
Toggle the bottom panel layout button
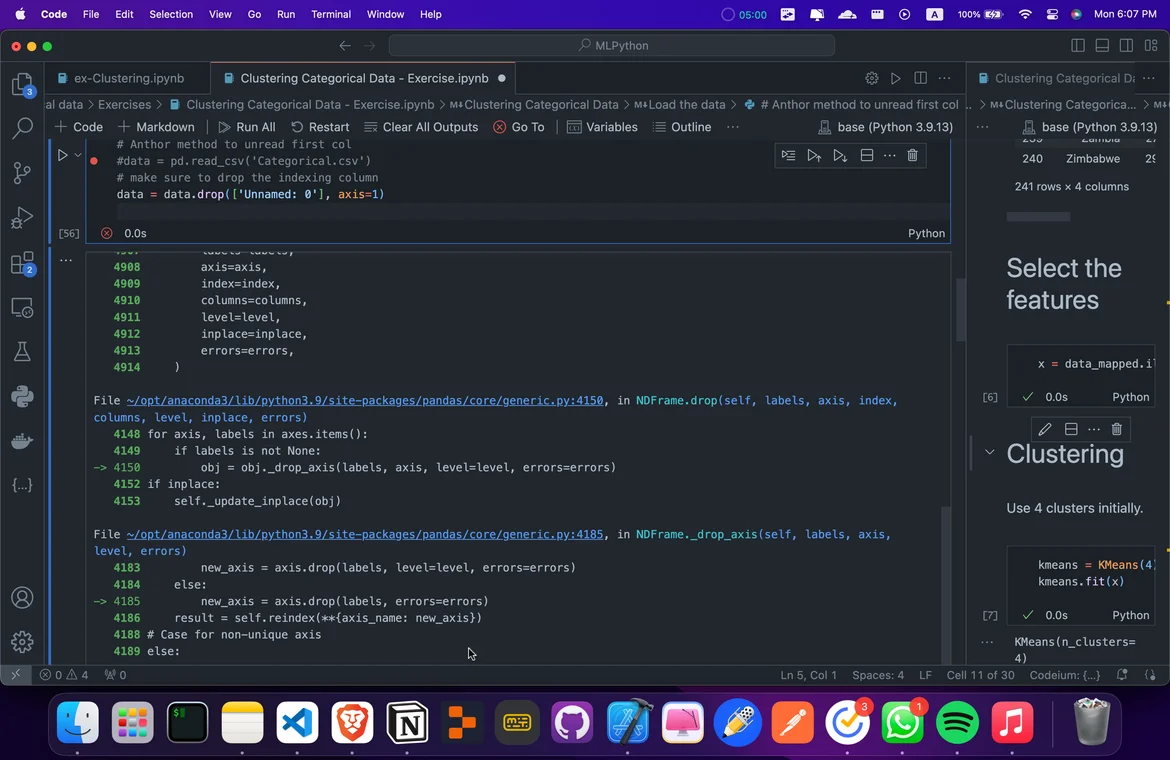1102,45
